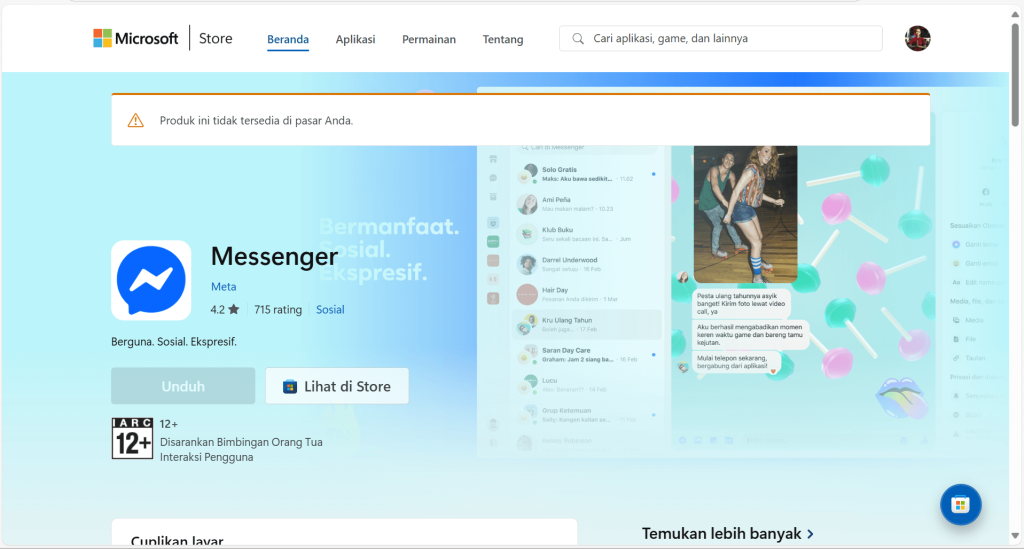Select the Tentang menu item
The height and width of the screenshot is (549, 1024).
coord(503,40)
